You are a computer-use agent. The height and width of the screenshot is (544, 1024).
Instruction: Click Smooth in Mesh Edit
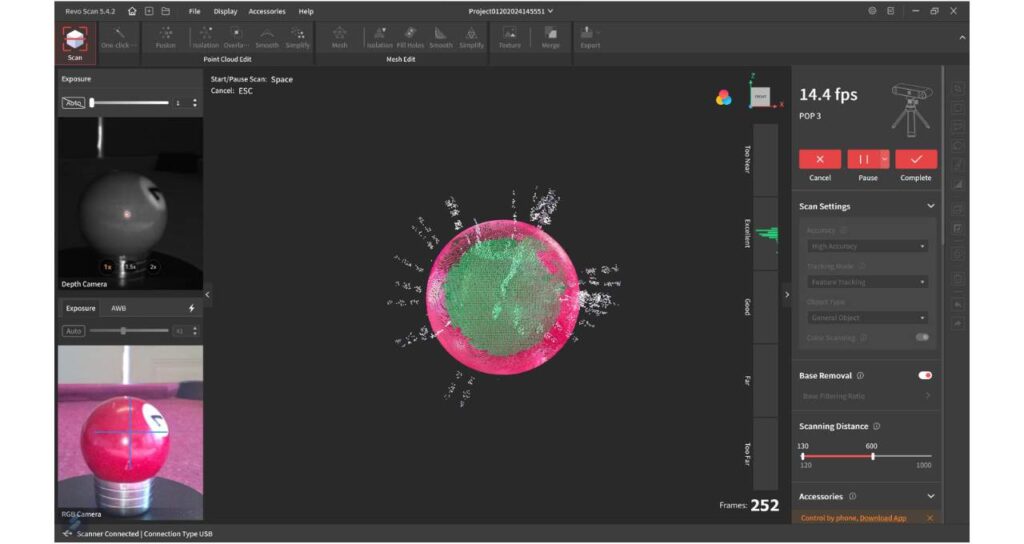441,38
